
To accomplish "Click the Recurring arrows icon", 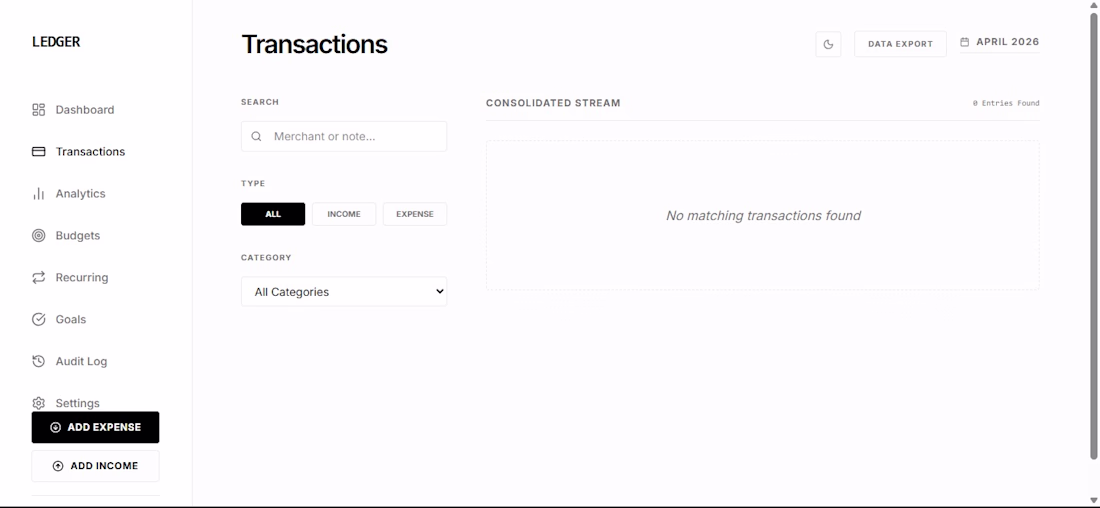I will pos(39,277).
